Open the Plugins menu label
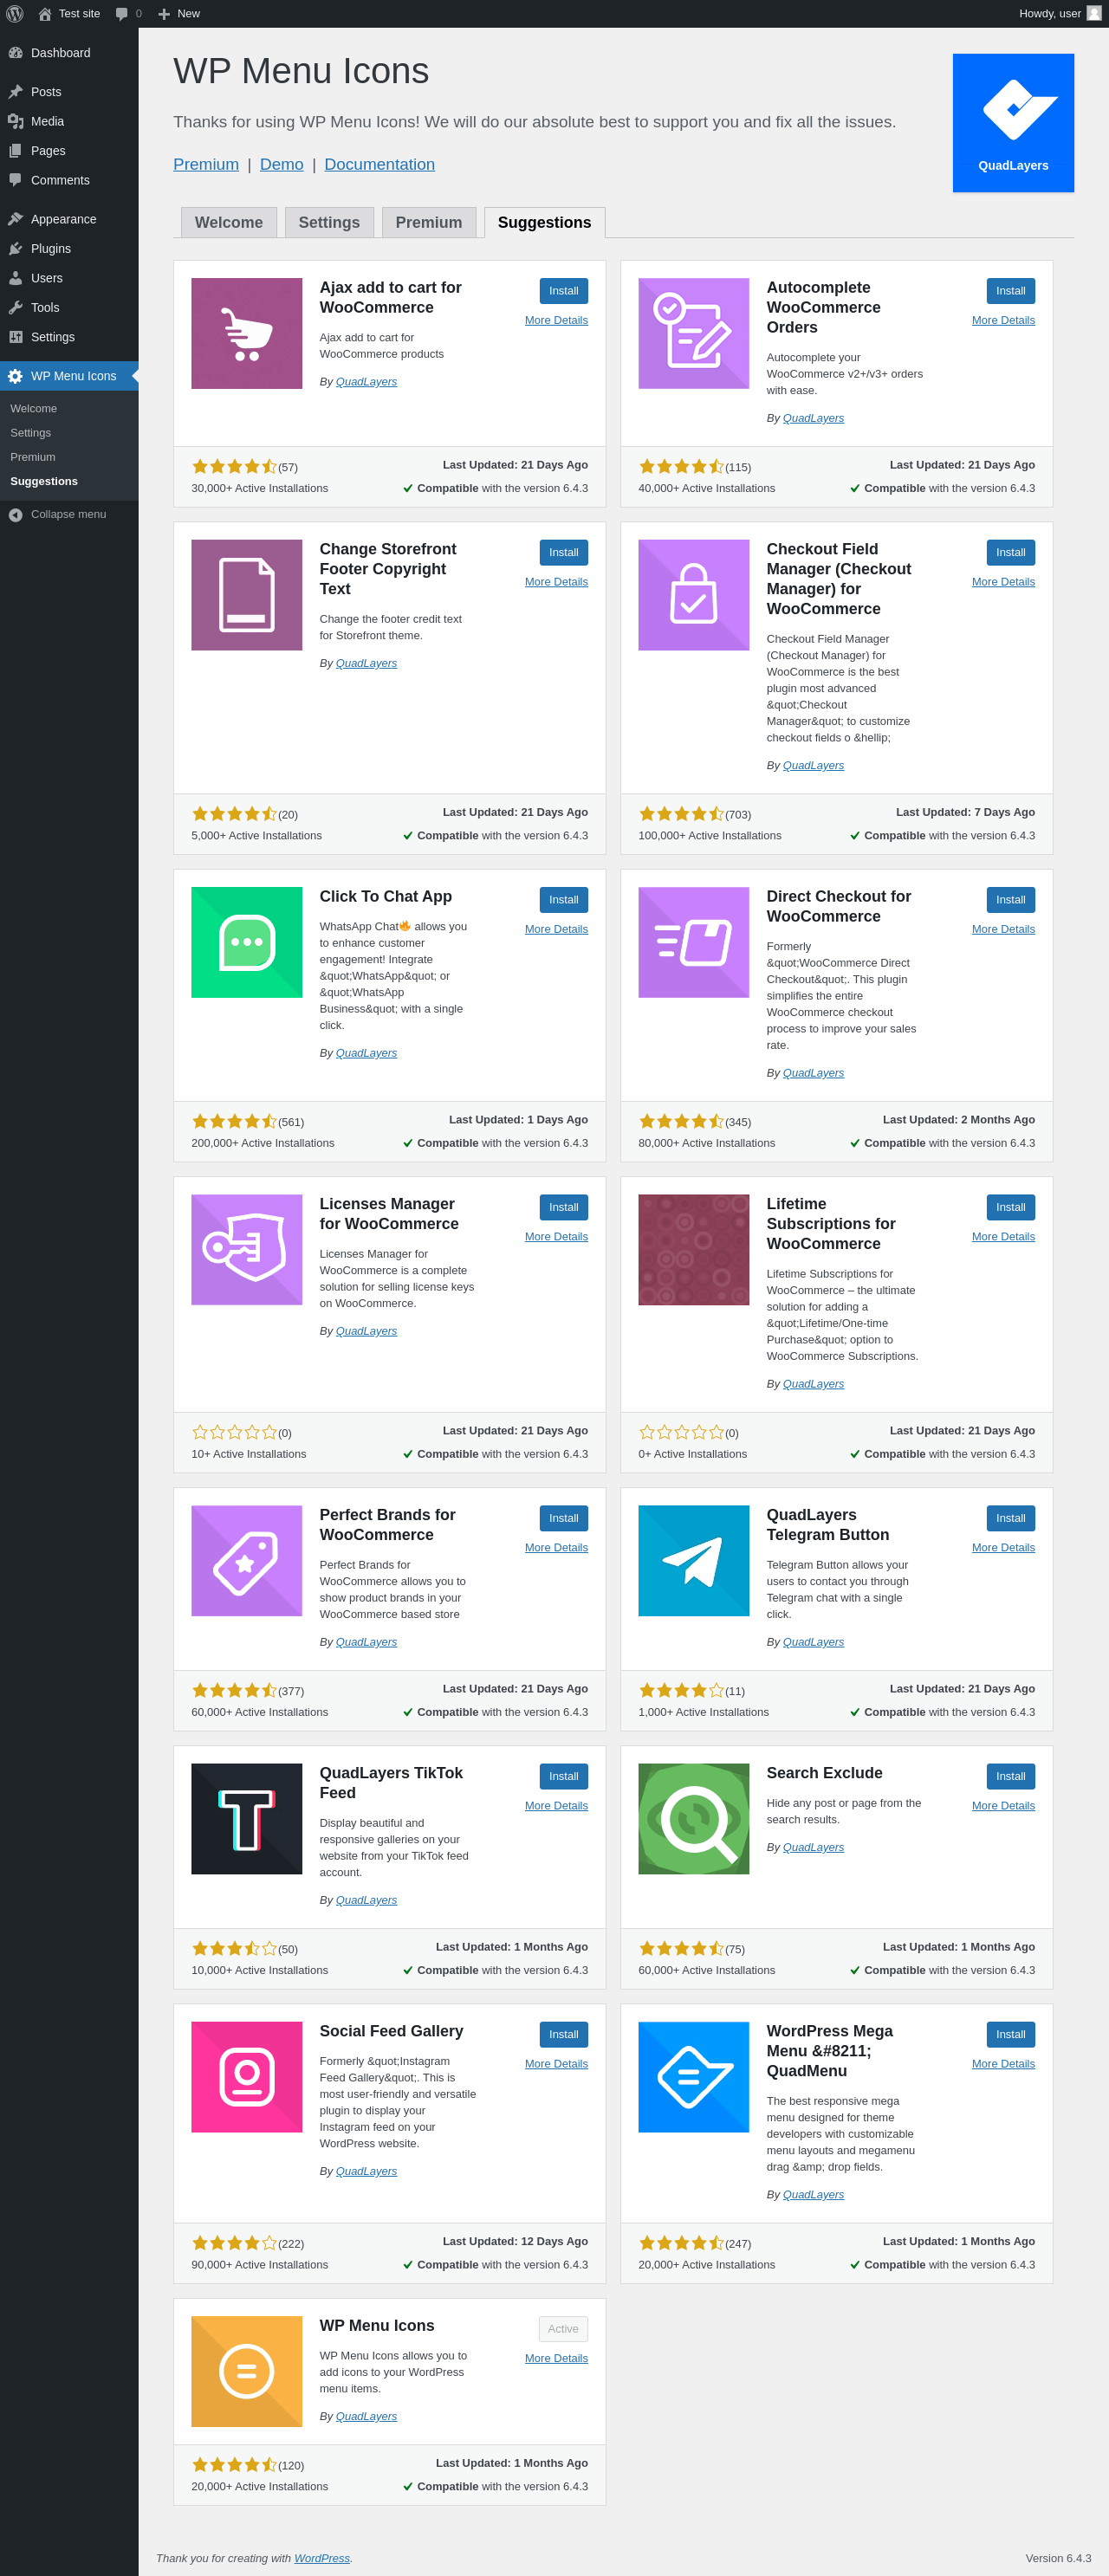 [51, 249]
